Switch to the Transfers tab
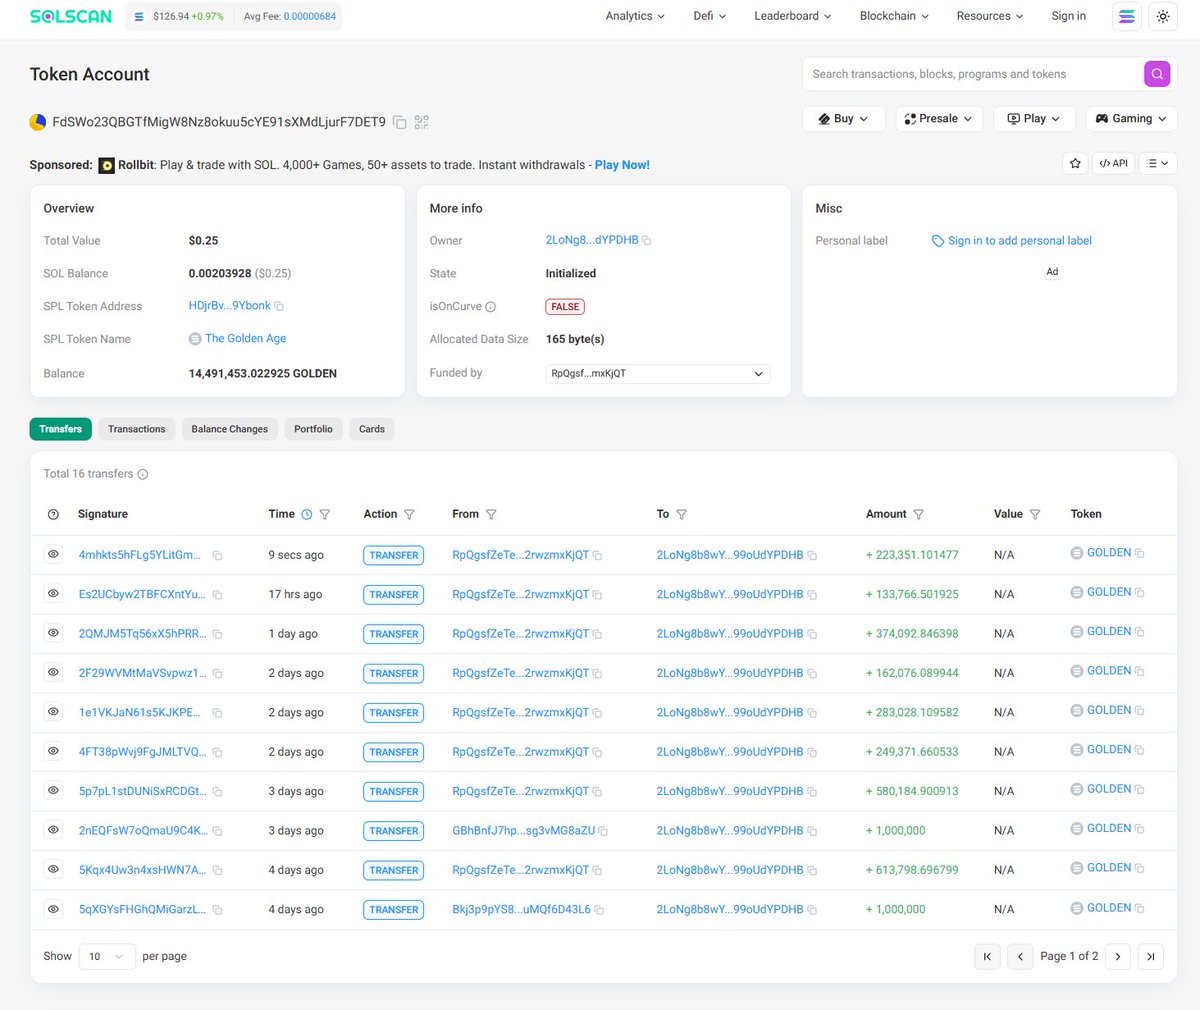Viewport: 1200px width, 1010px height. tap(61, 429)
